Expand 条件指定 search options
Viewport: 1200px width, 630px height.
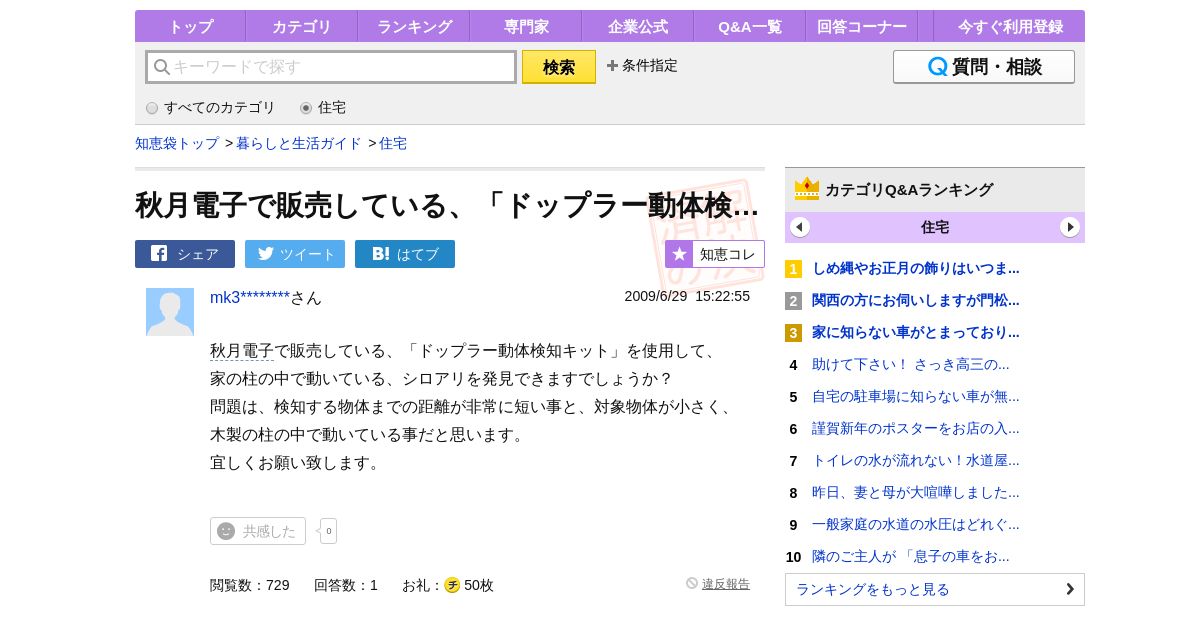click(642, 66)
